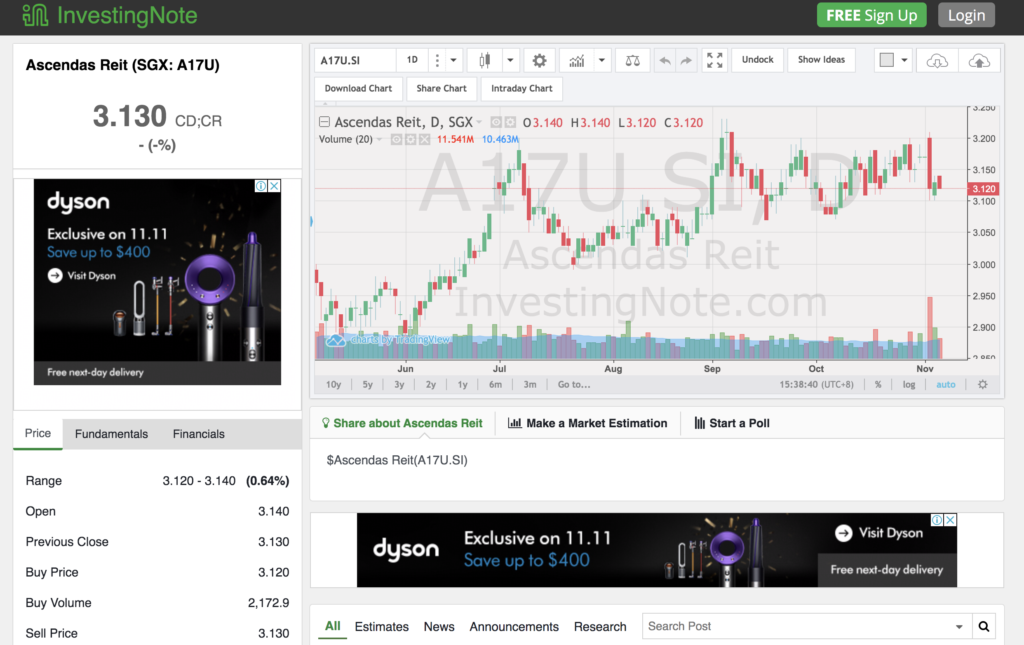Viewport: 1024px width, 645px height.
Task: Undock the chart
Action: [758, 60]
